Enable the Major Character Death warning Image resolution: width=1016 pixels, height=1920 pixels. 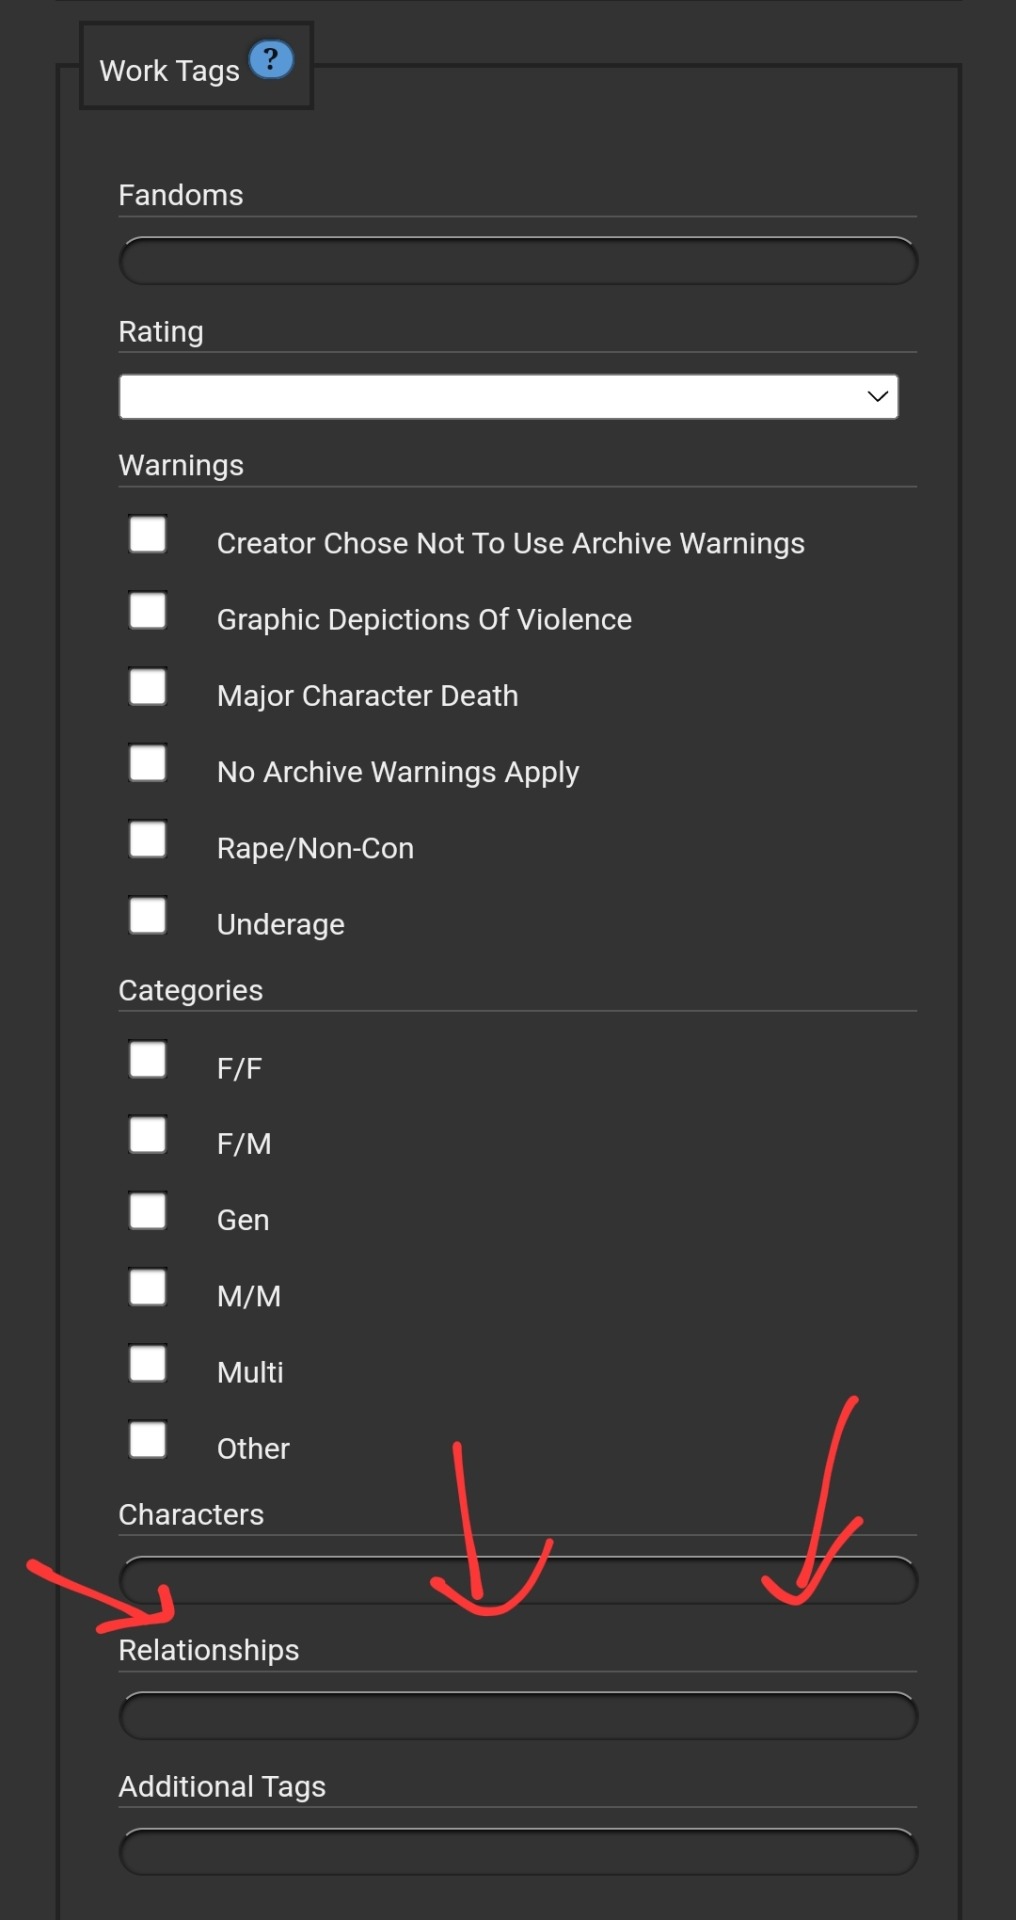(x=148, y=687)
